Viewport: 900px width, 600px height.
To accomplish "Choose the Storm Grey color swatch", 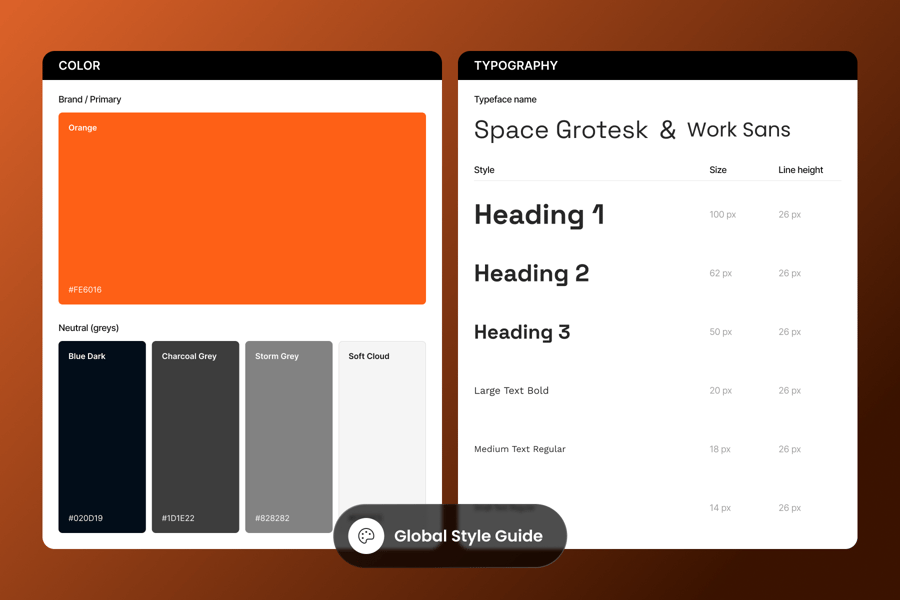I will click(288, 436).
